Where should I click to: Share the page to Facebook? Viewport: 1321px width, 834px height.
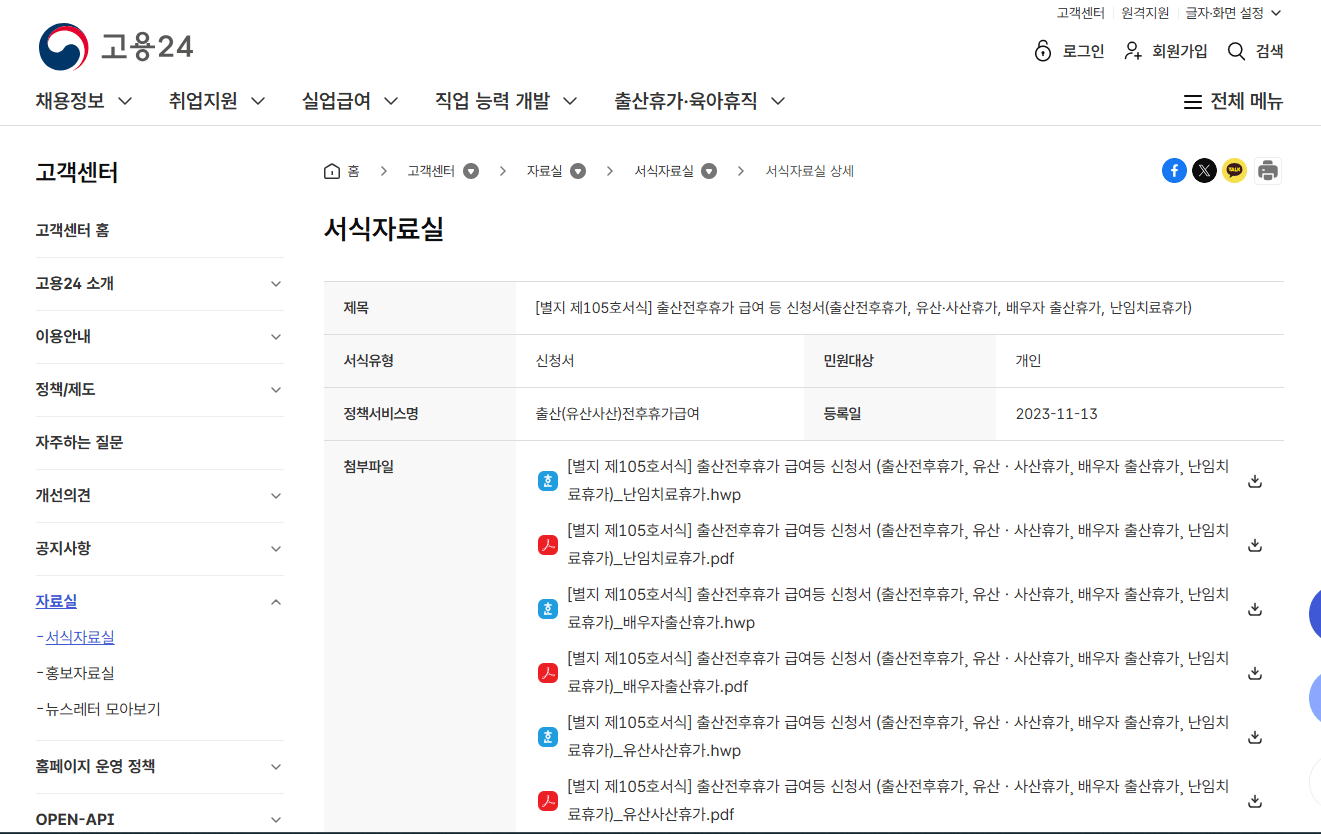[1174, 170]
